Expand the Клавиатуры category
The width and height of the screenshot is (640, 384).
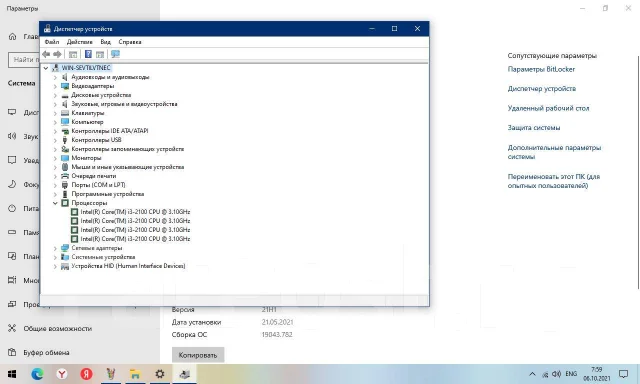(x=55, y=113)
